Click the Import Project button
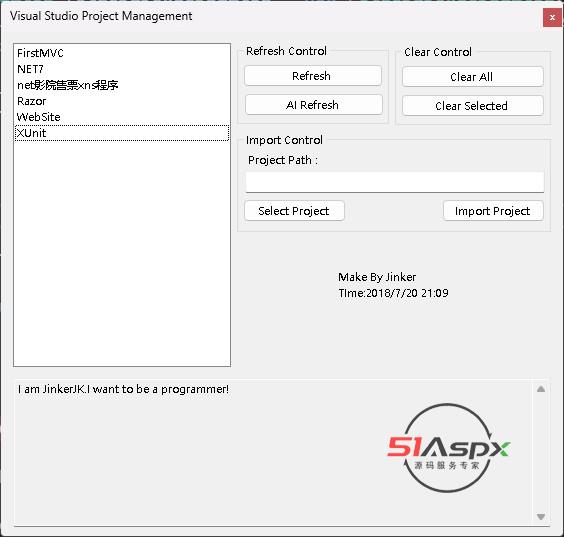Viewport: 564px width, 537px height. (x=493, y=211)
